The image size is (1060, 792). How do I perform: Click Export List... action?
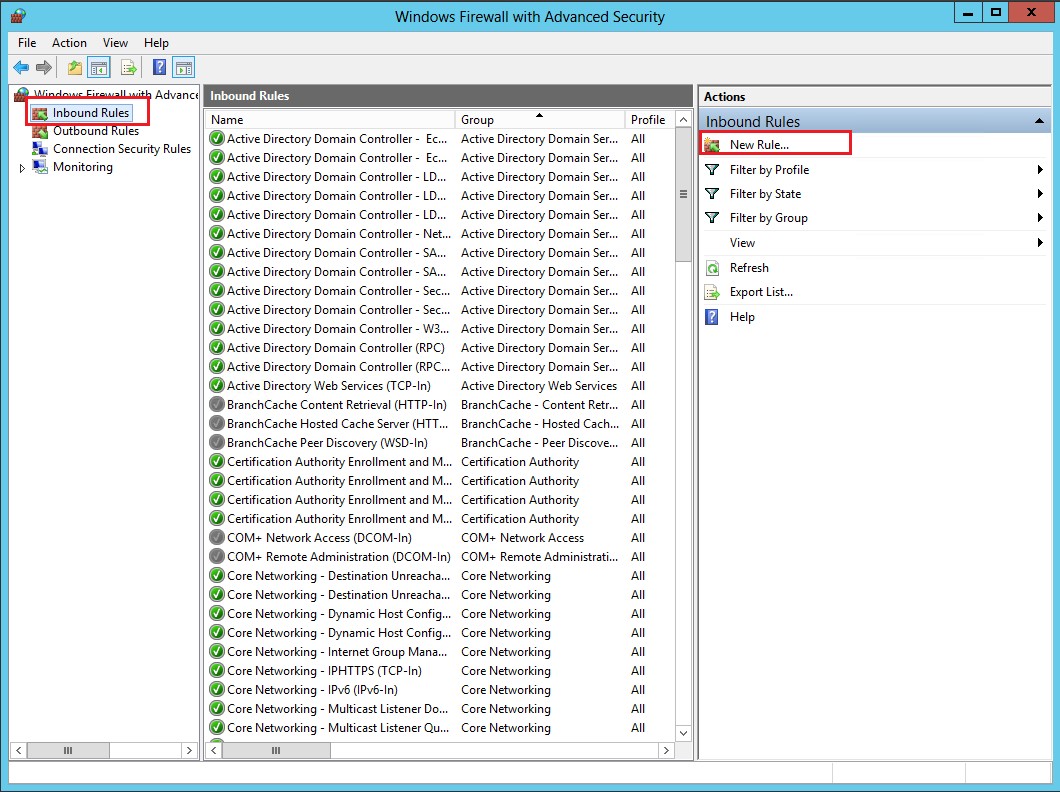pos(761,292)
